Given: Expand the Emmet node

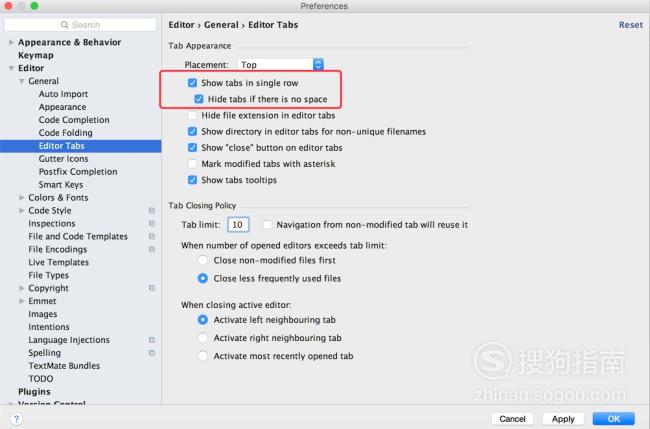Looking at the screenshot, I should (22, 301).
